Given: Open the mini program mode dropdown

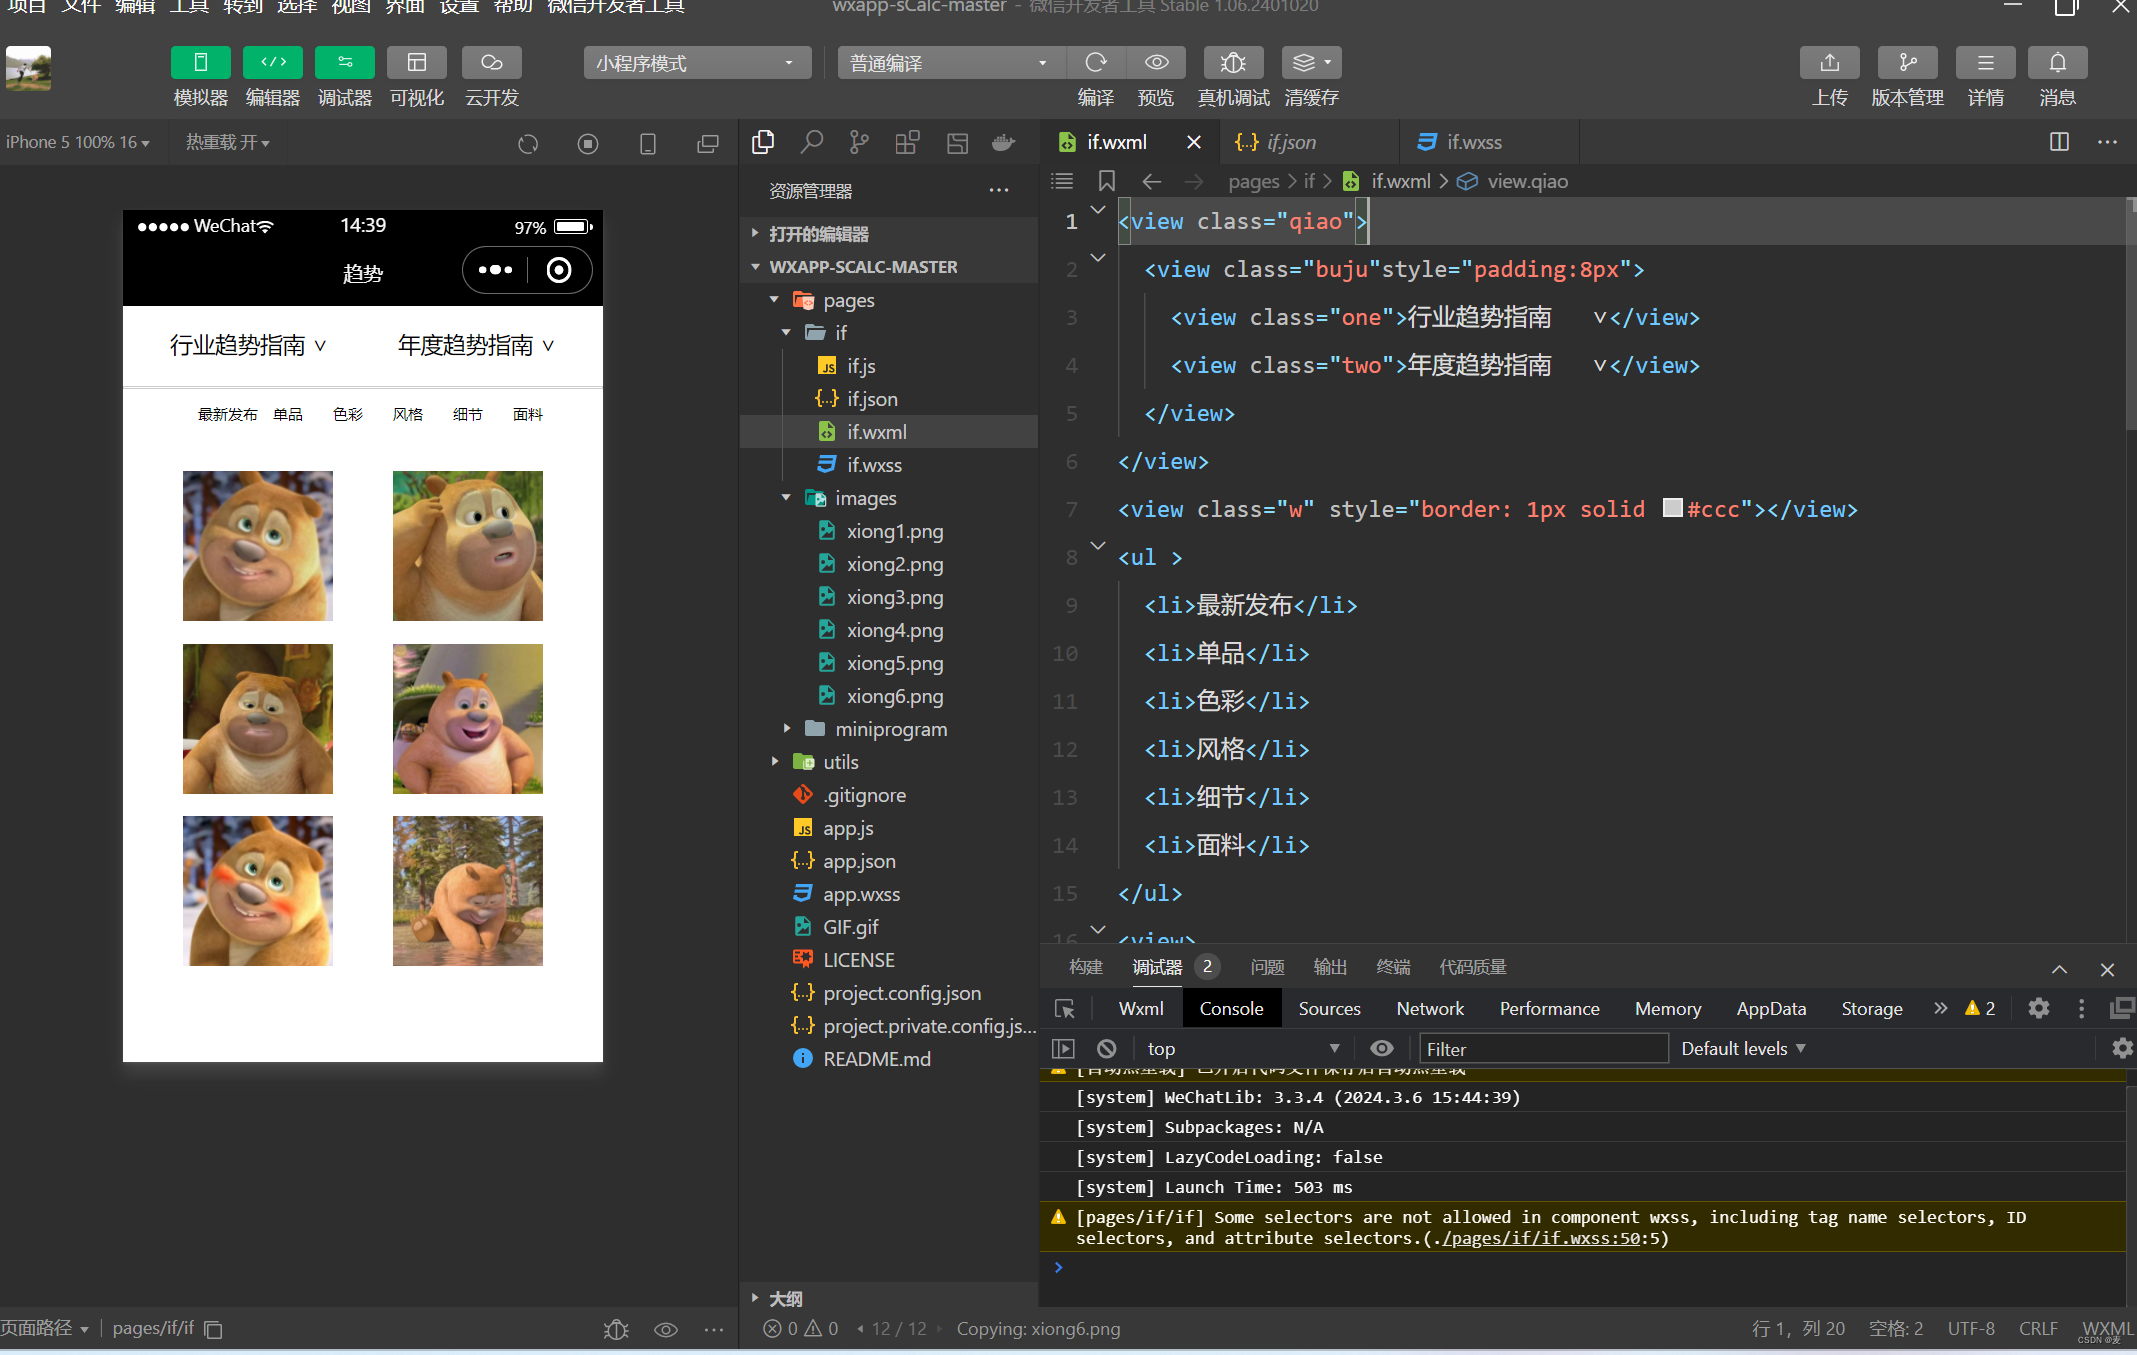Looking at the screenshot, I should [x=697, y=63].
